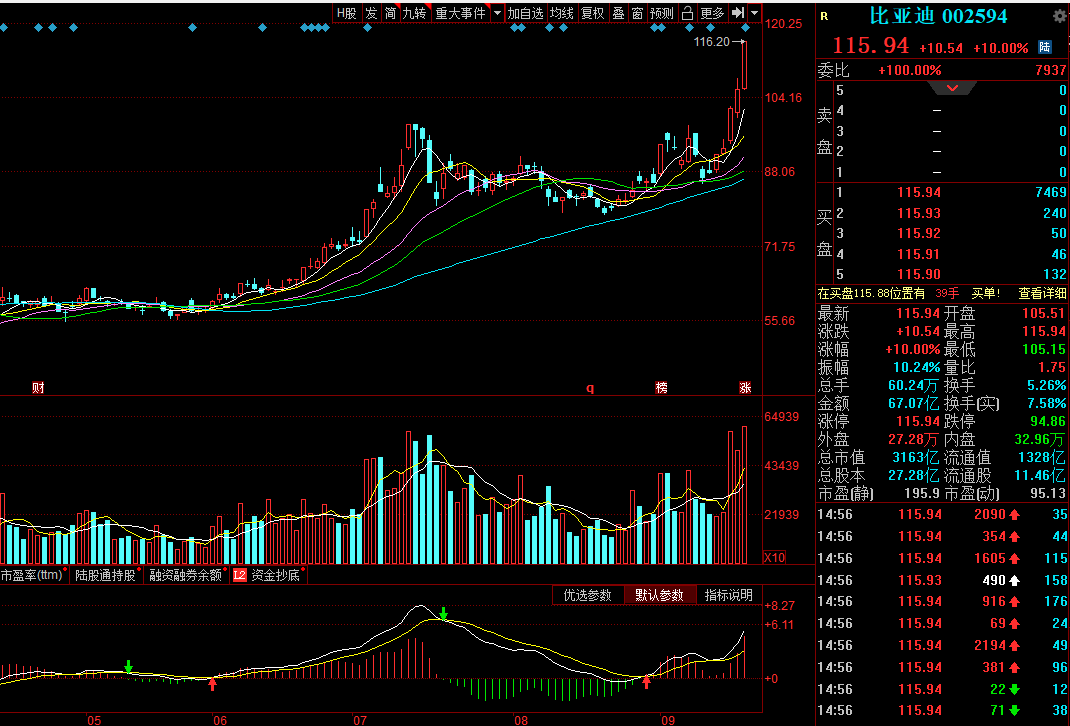
Task: Click the q marker on the chart
Action: pyautogui.click(x=590, y=388)
